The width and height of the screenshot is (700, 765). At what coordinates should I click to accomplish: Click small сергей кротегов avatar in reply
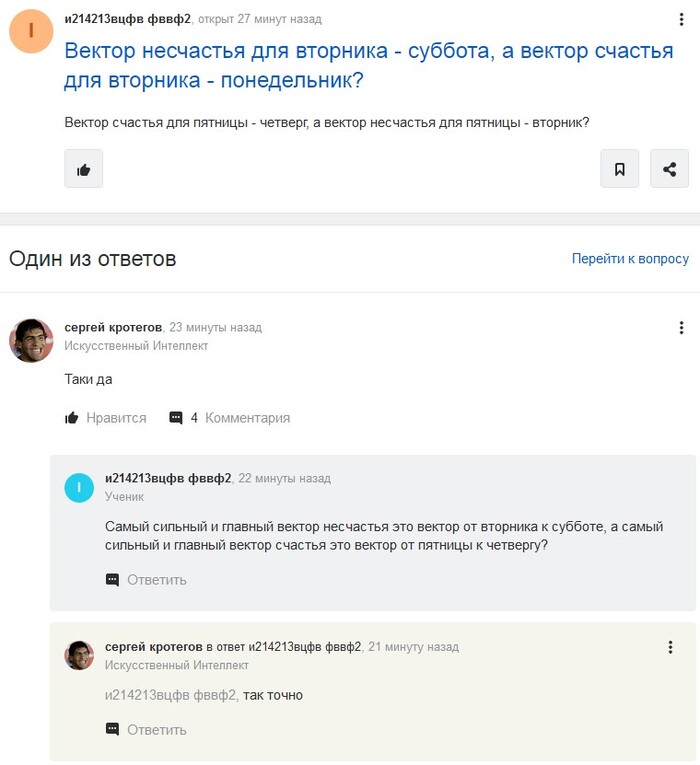point(79,655)
